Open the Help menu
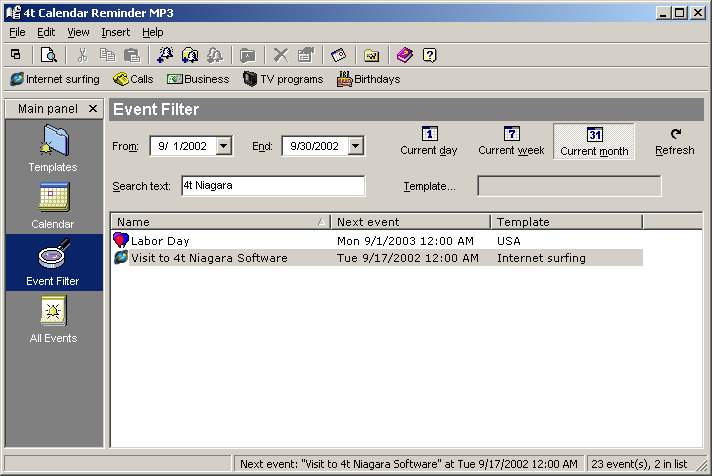712x476 pixels. click(153, 32)
